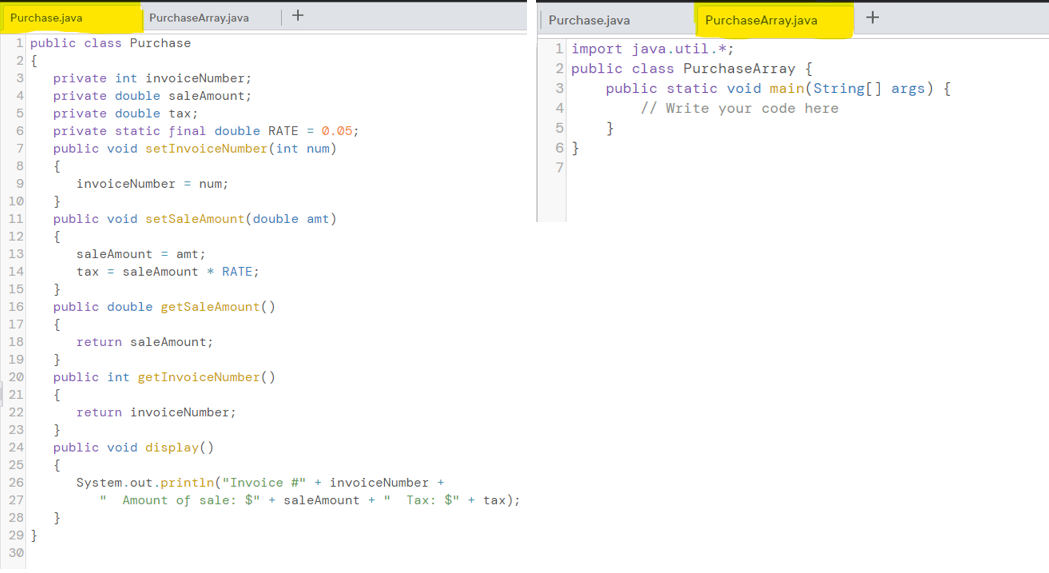Image resolution: width=1049 pixels, height=573 pixels.
Task: Click line number 30 in left editor
Action: point(16,552)
